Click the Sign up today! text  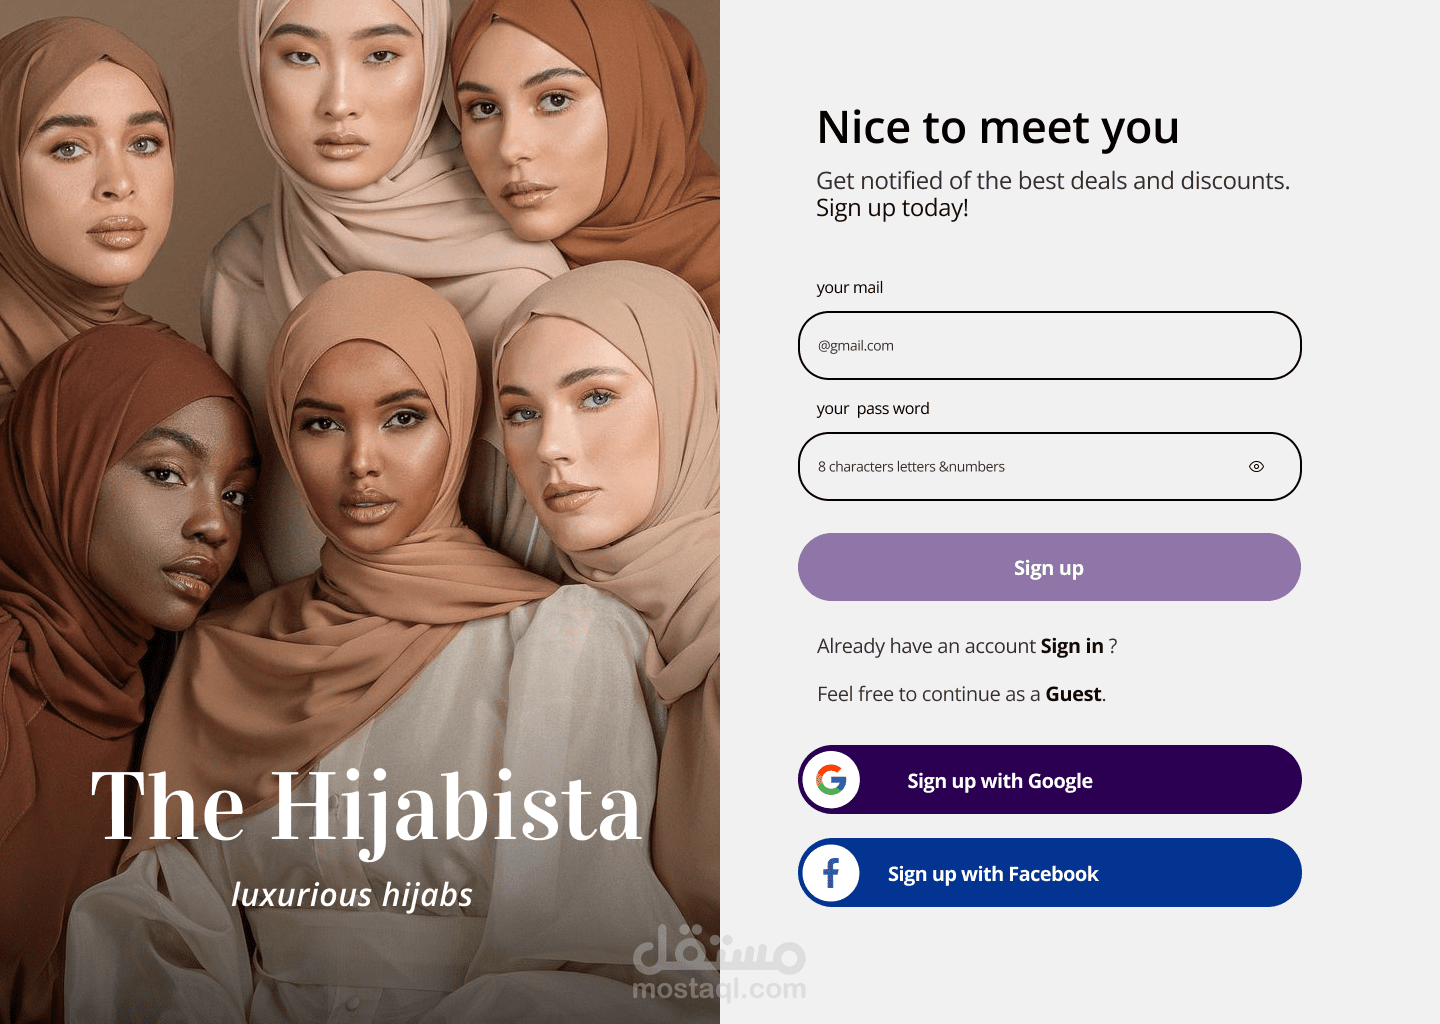pyautogui.click(x=892, y=208)
